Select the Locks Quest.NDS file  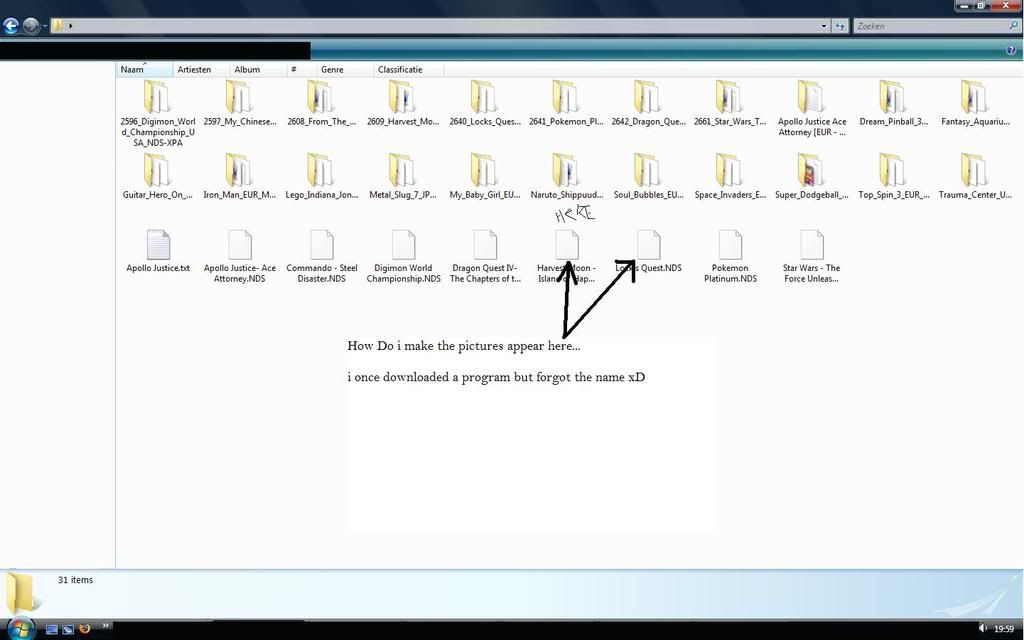[648, 251]
